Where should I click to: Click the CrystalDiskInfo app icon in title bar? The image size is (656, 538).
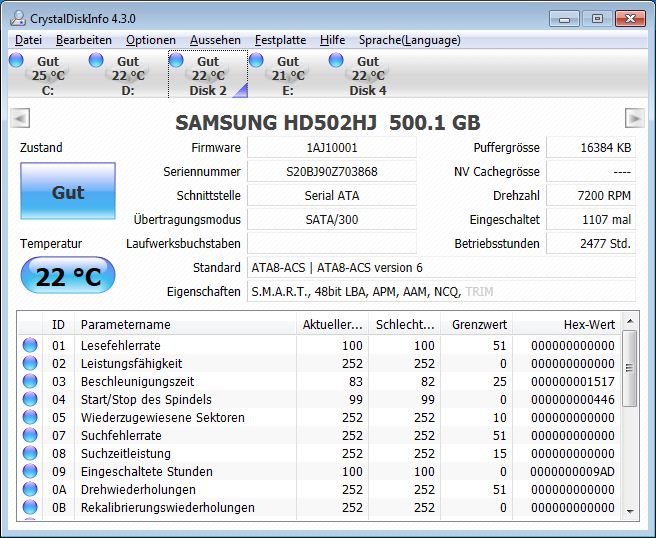(18, 18)
